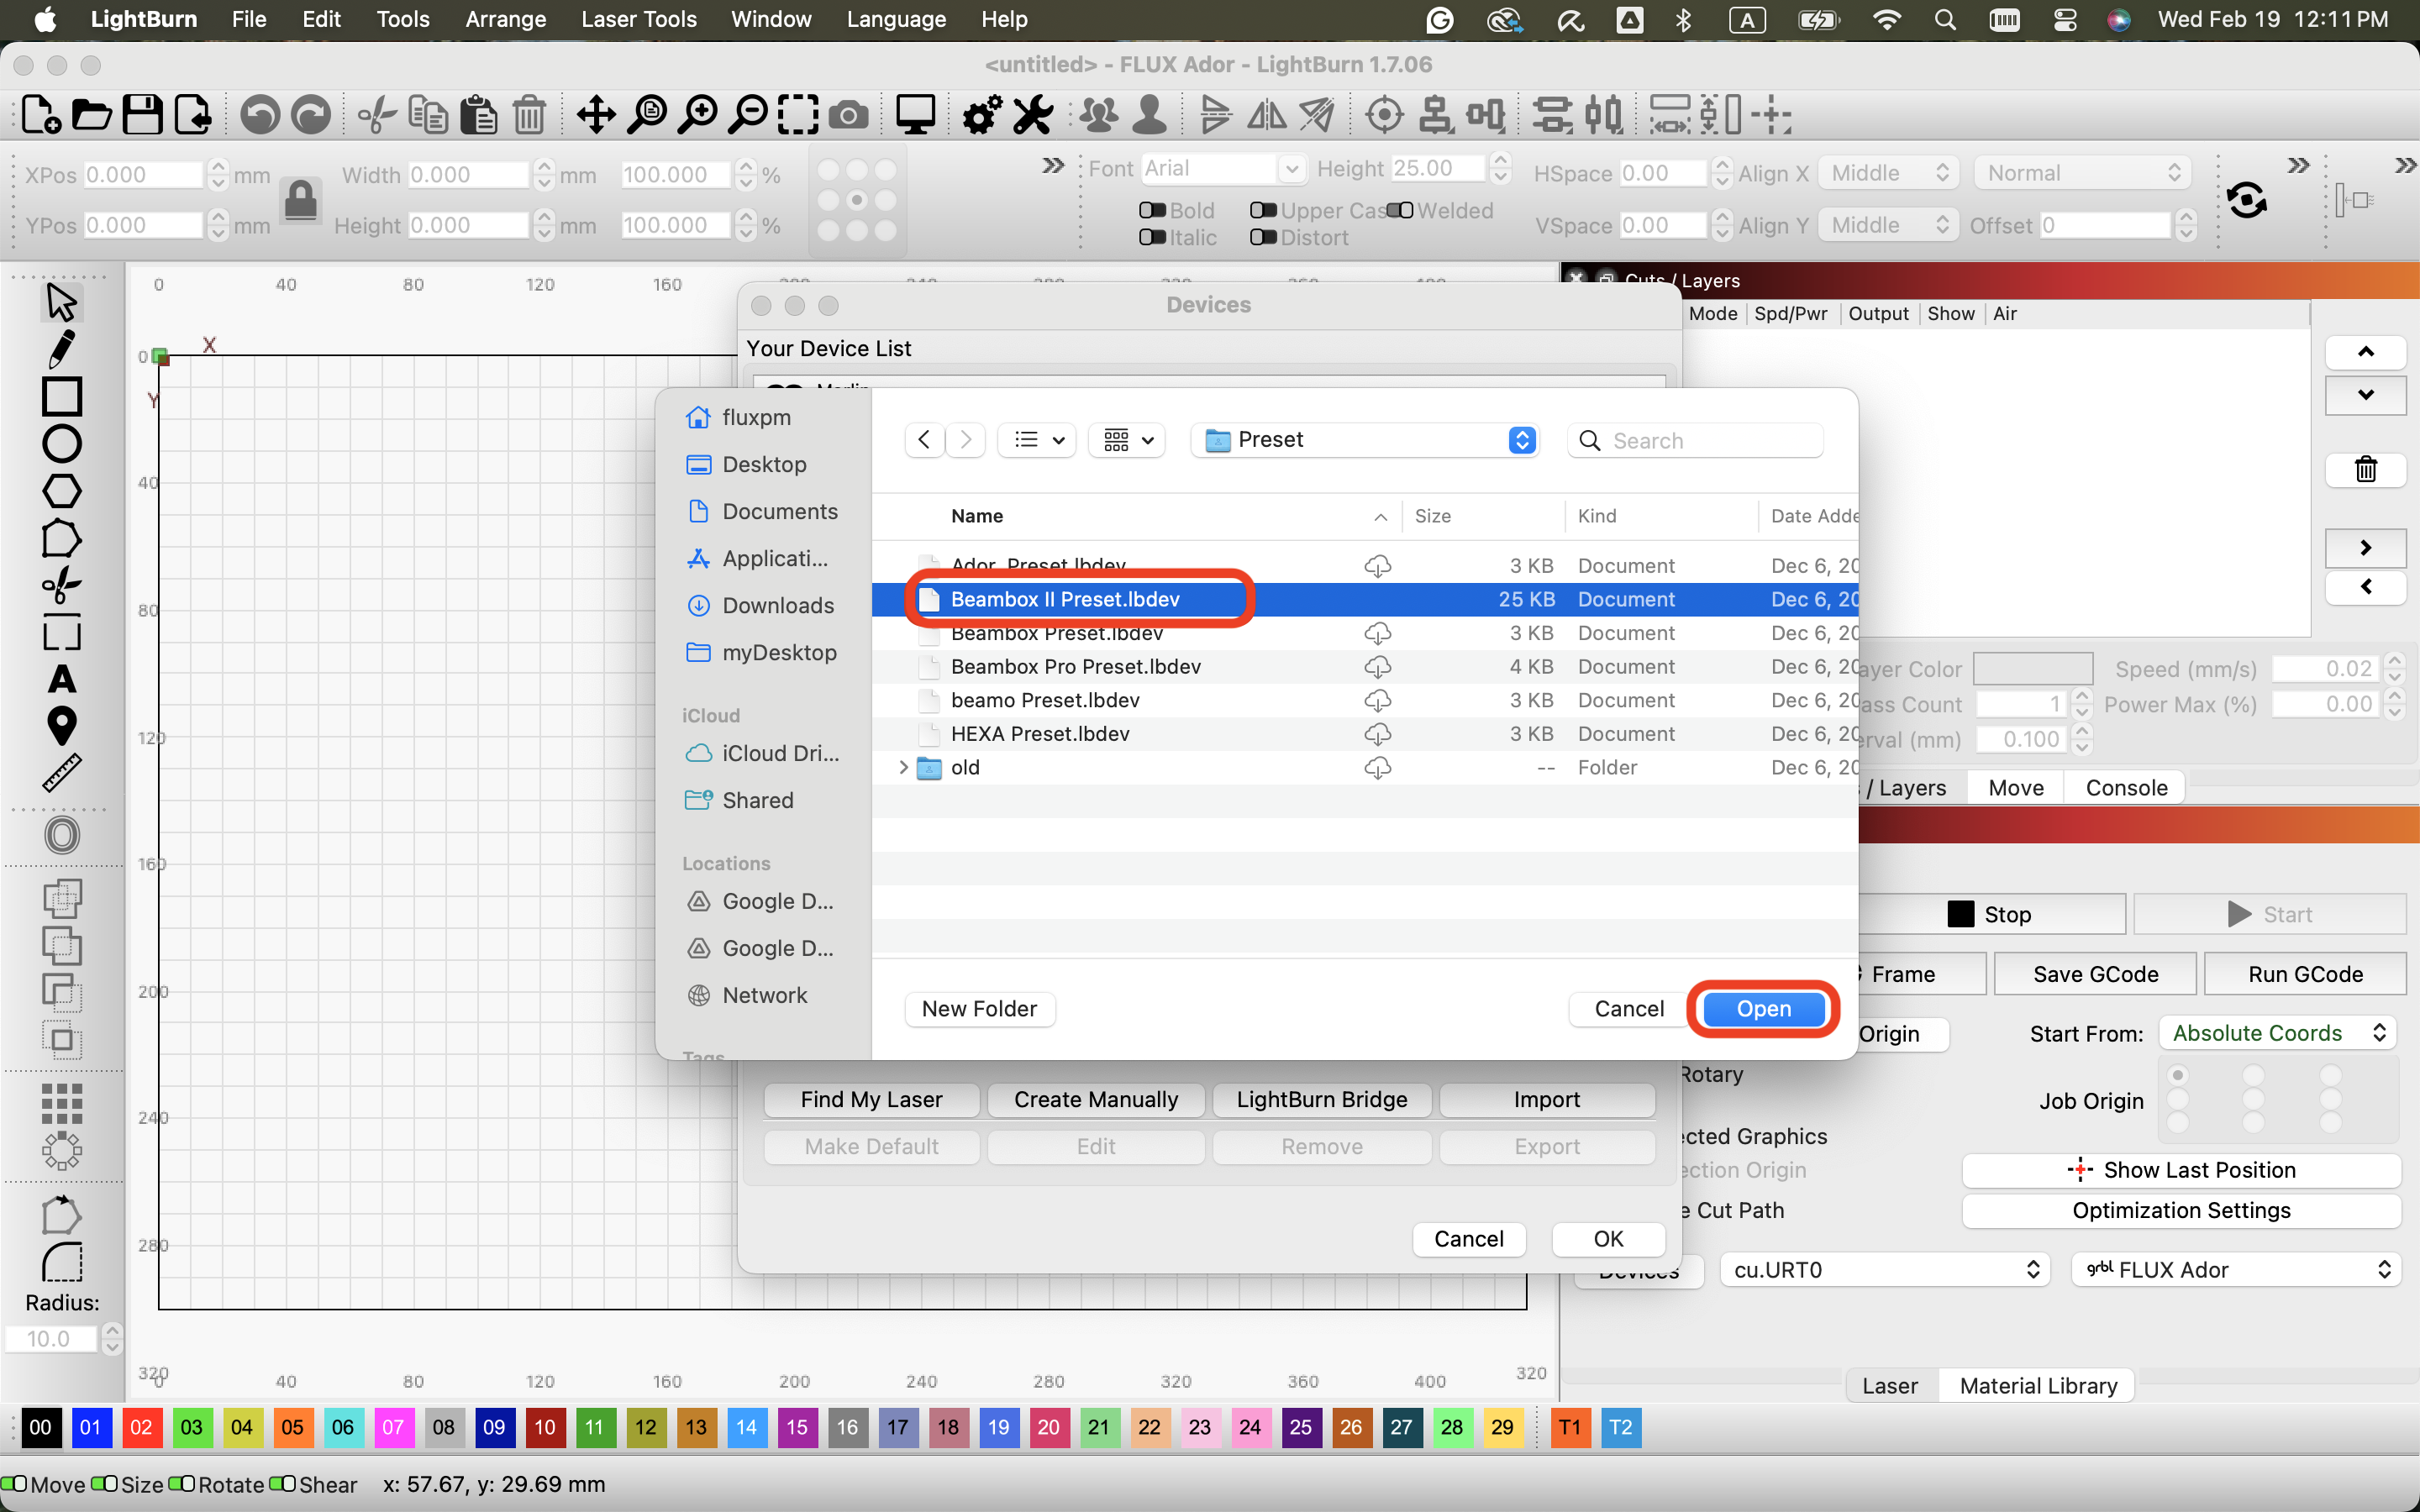This screenshot has width=2420, height=1512.
Task: Toggle the Shear switch in status bar
Action: (x=283, y=1484)
